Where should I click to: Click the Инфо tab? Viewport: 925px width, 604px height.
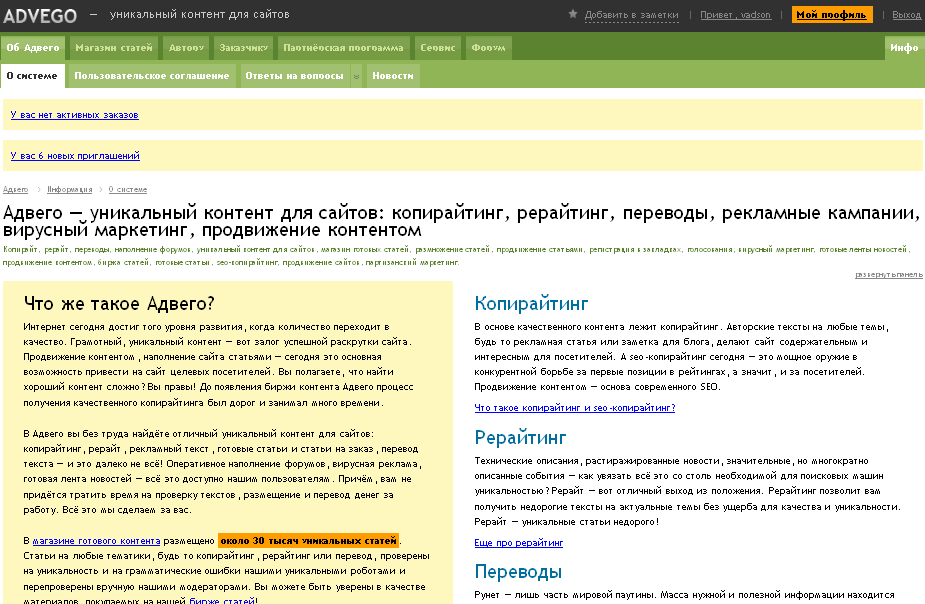(x=904, y=48)
